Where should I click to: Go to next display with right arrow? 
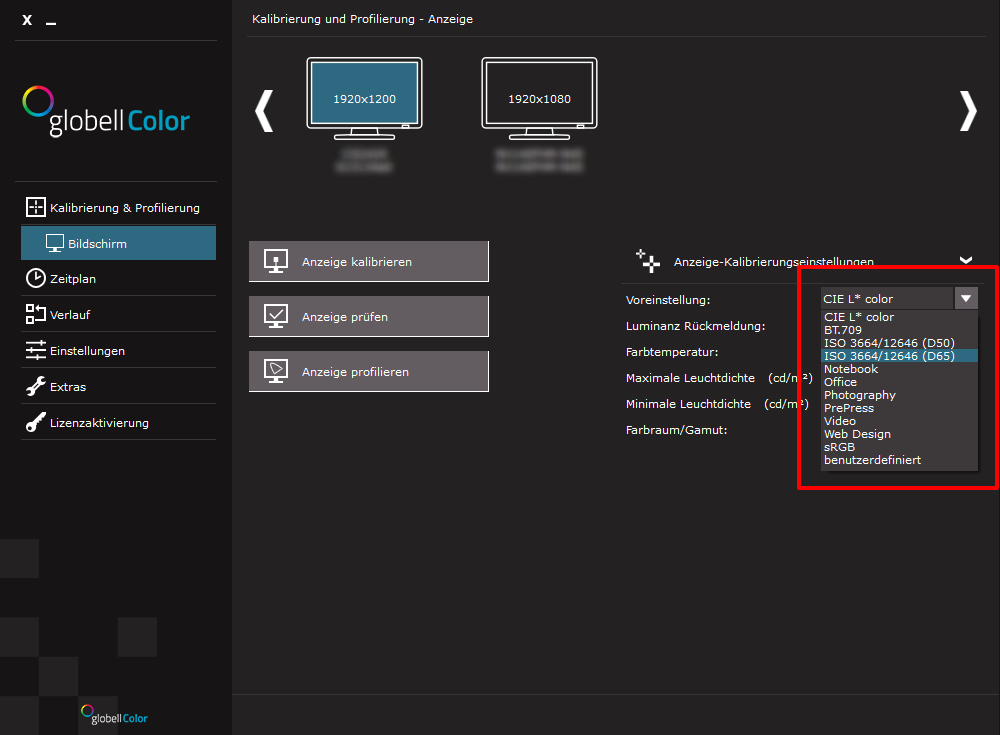click(967, 111)
